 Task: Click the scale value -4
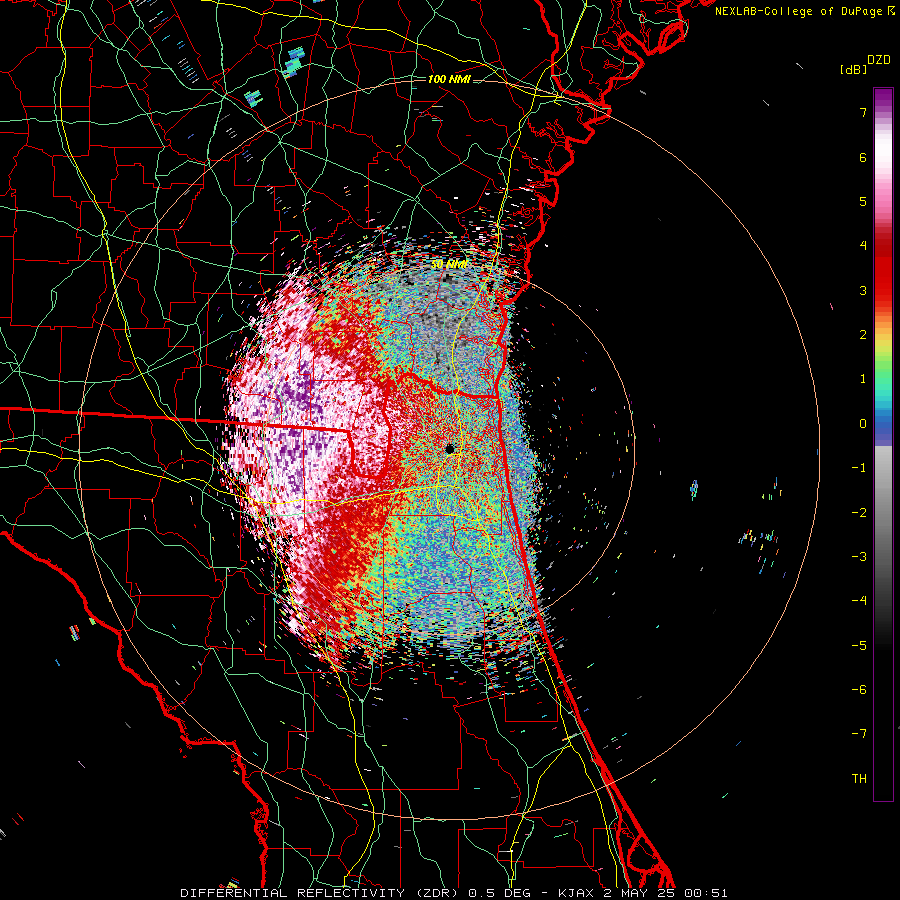point(859,601)
